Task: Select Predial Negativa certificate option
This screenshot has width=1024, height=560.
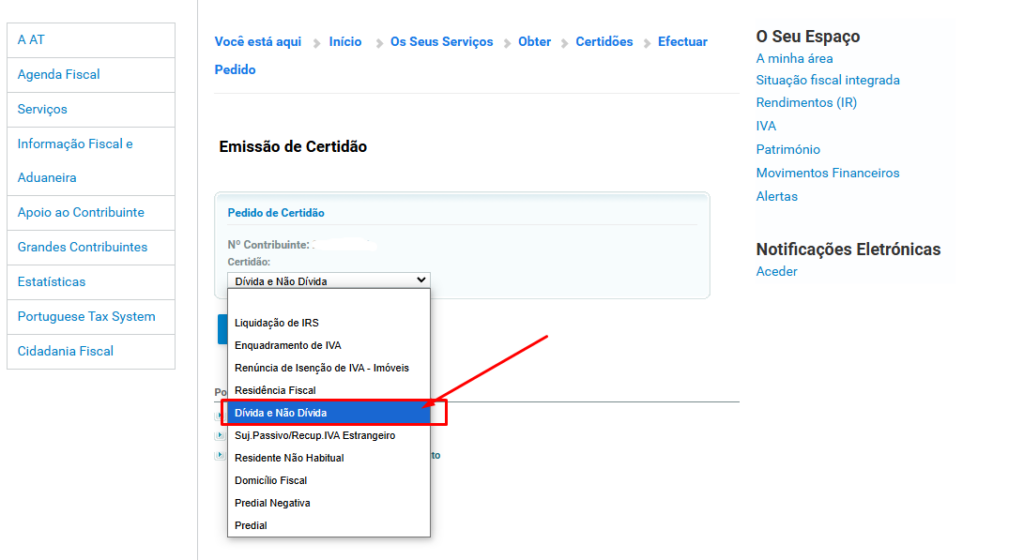Action: (272, 503)
